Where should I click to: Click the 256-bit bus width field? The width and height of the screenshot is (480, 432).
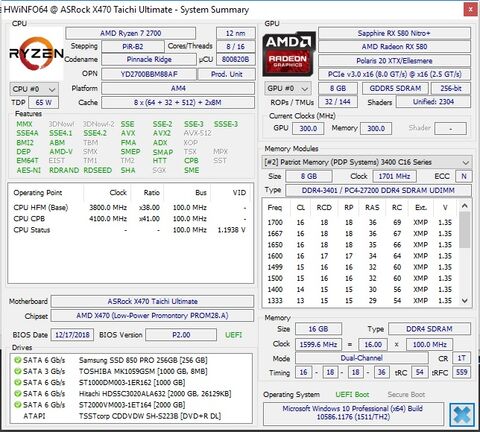[451, 88]
